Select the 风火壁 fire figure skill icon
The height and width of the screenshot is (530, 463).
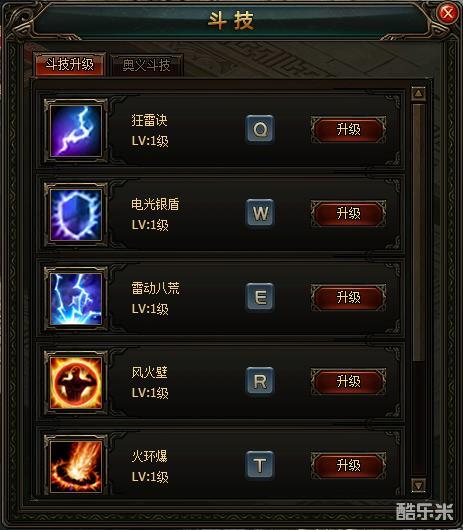tap(76, 383)
